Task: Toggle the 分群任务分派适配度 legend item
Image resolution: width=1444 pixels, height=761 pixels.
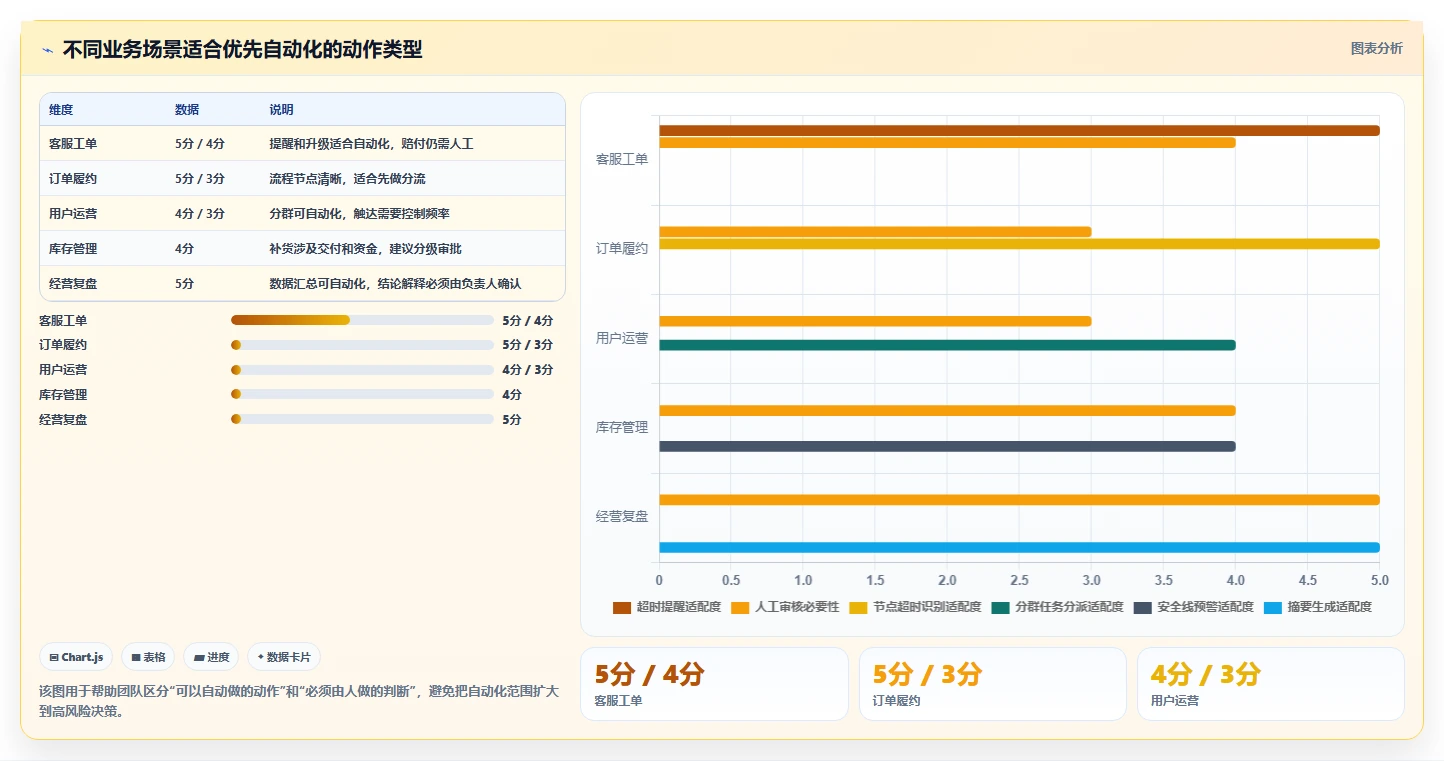Action: (1057, 607)
